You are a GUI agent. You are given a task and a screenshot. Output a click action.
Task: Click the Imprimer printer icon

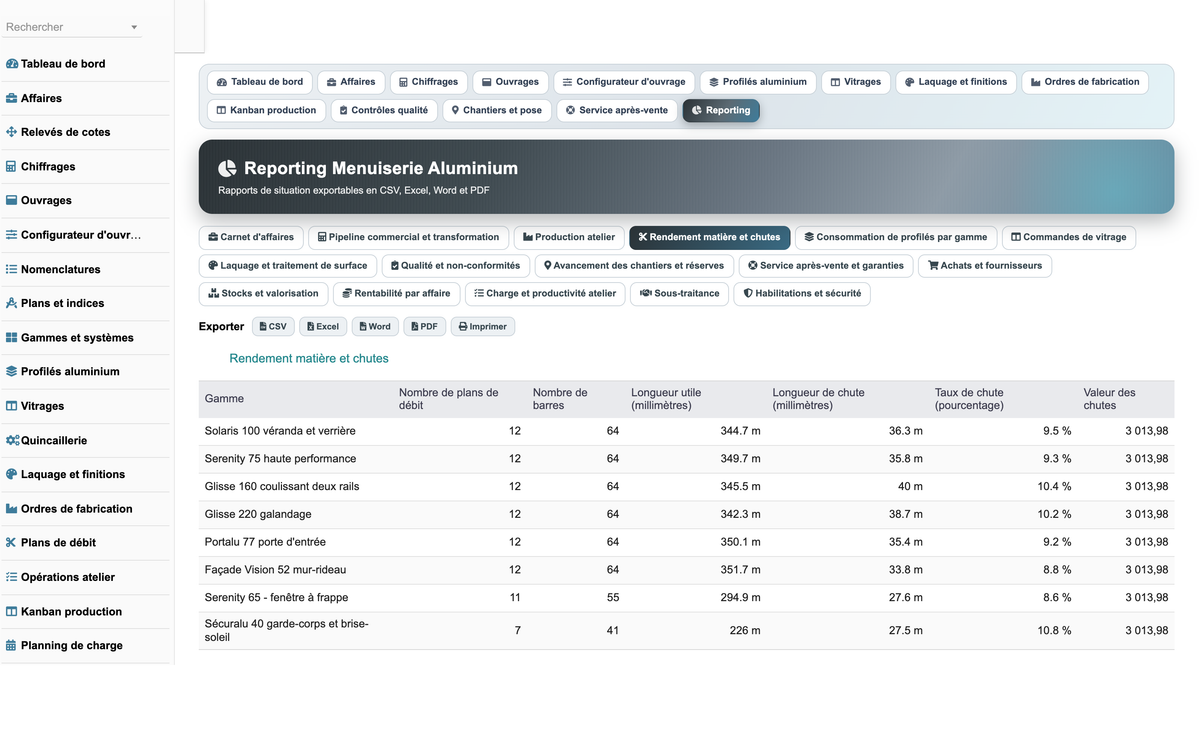coord(463,326)
